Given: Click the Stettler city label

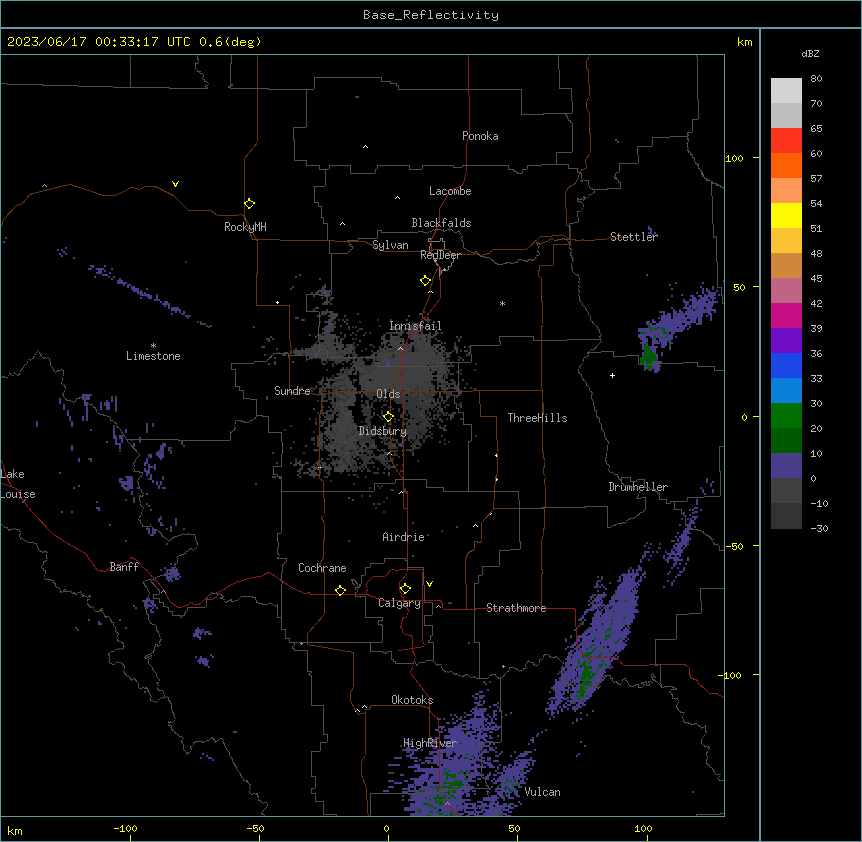Looking at the screenshot, I should [634, 237].
